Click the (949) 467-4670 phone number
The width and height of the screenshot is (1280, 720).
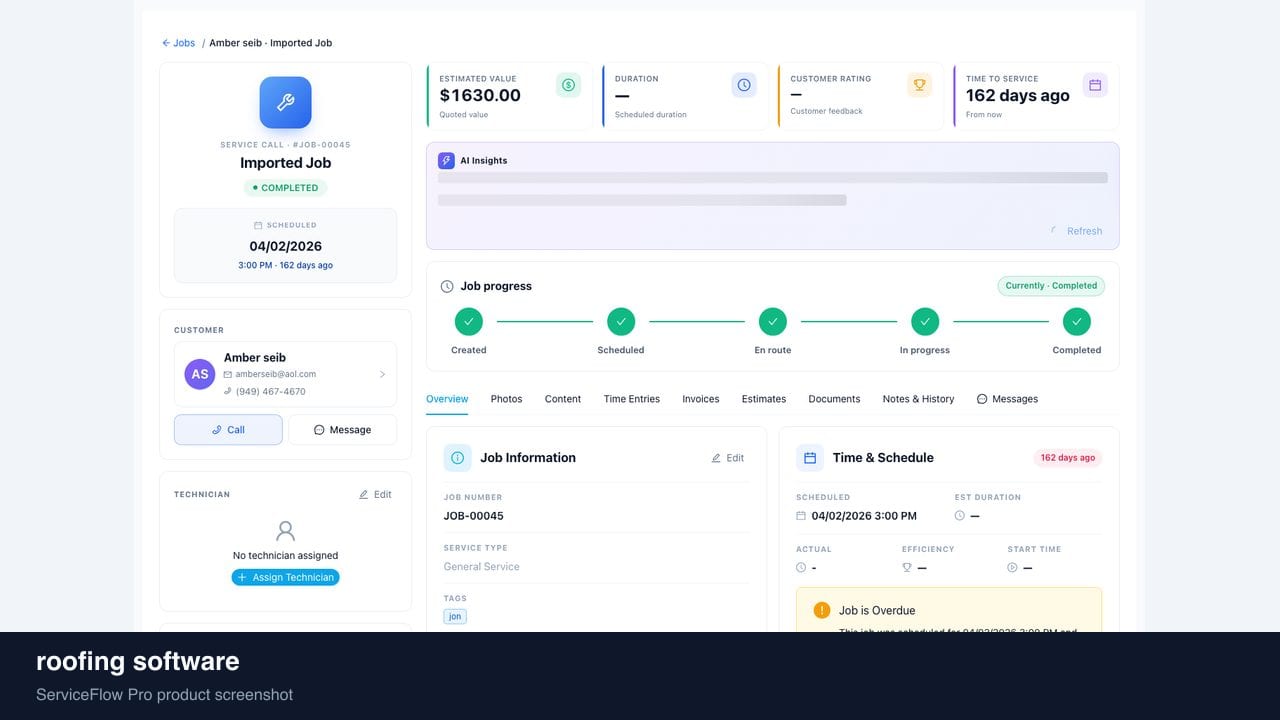point(271,391)
